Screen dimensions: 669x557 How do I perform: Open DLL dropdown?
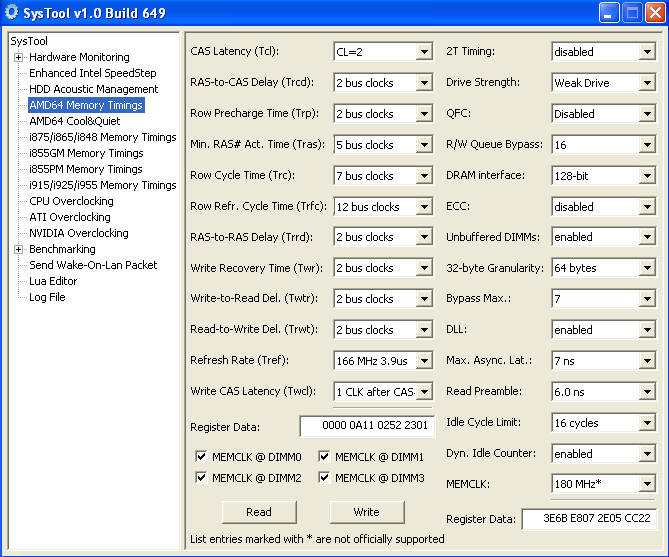tap(603, 330)
